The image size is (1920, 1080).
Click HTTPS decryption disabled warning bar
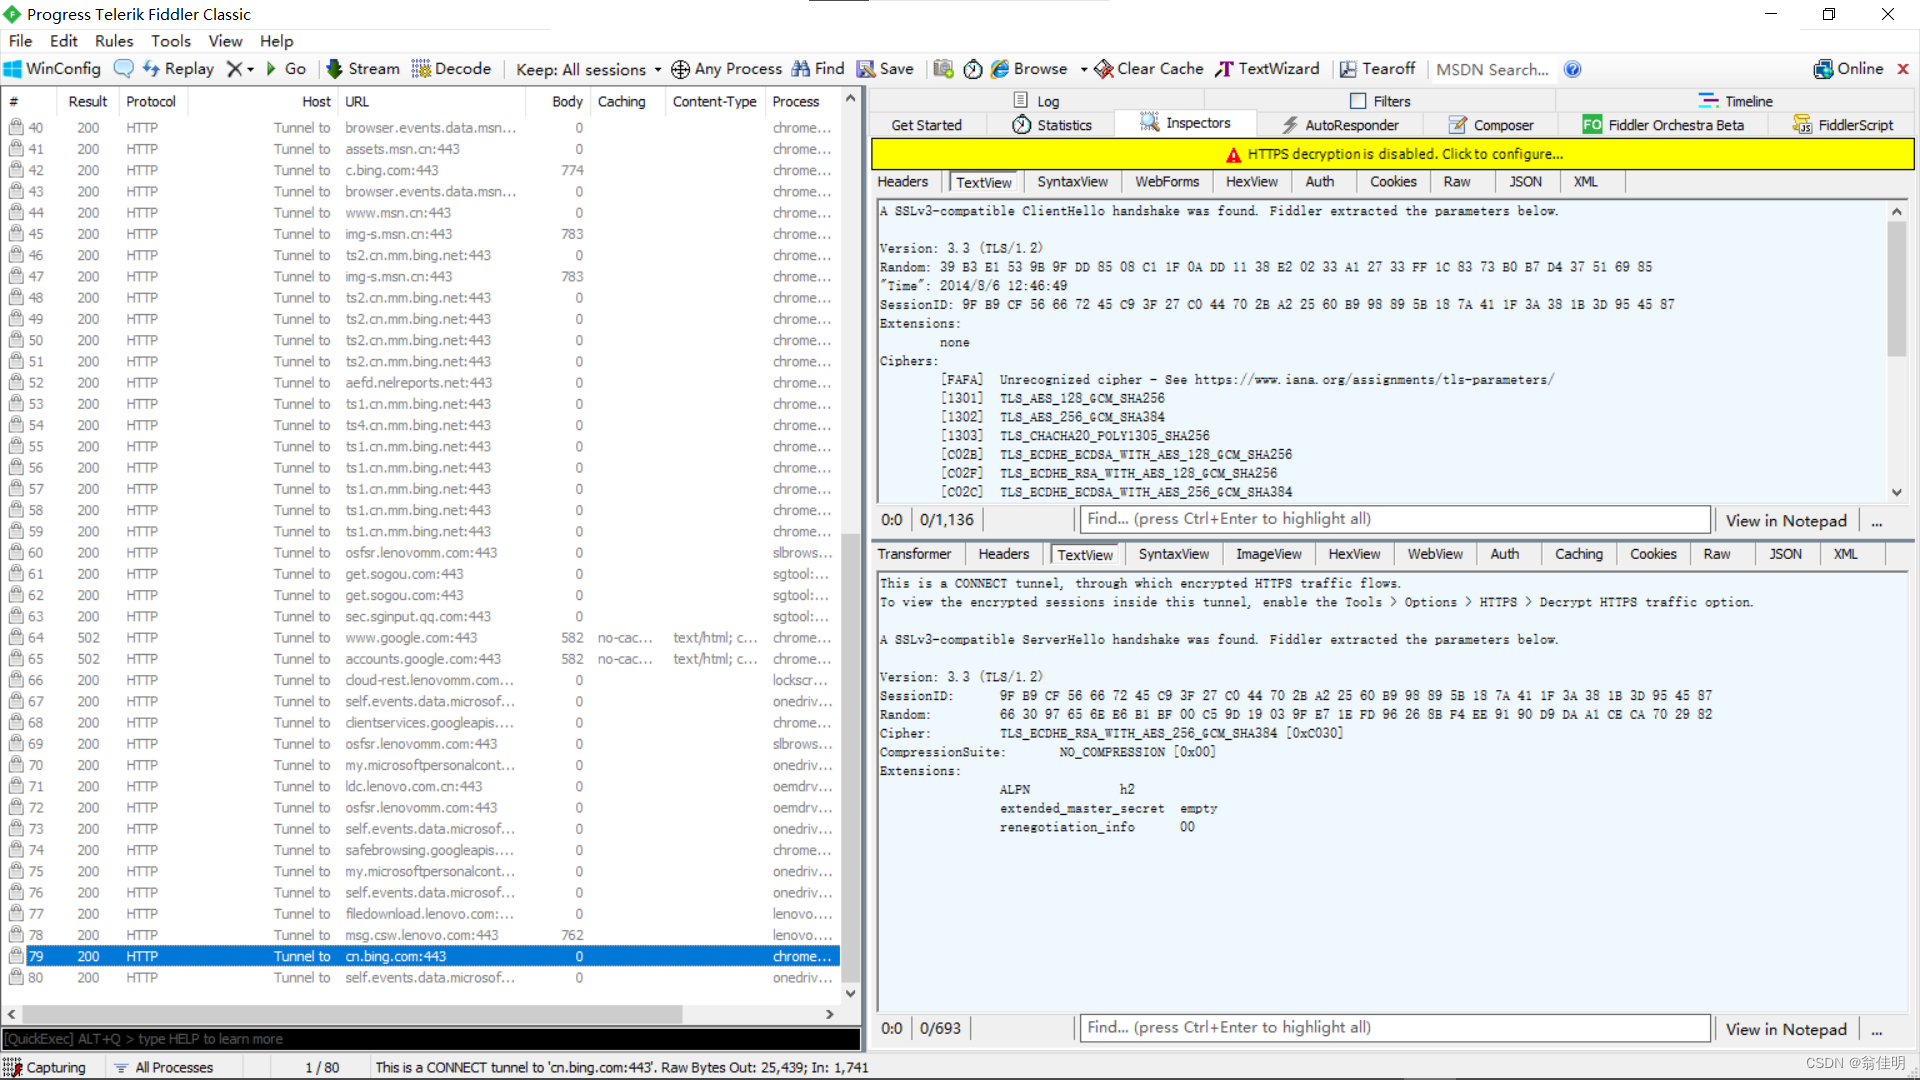coord(1393,154)
